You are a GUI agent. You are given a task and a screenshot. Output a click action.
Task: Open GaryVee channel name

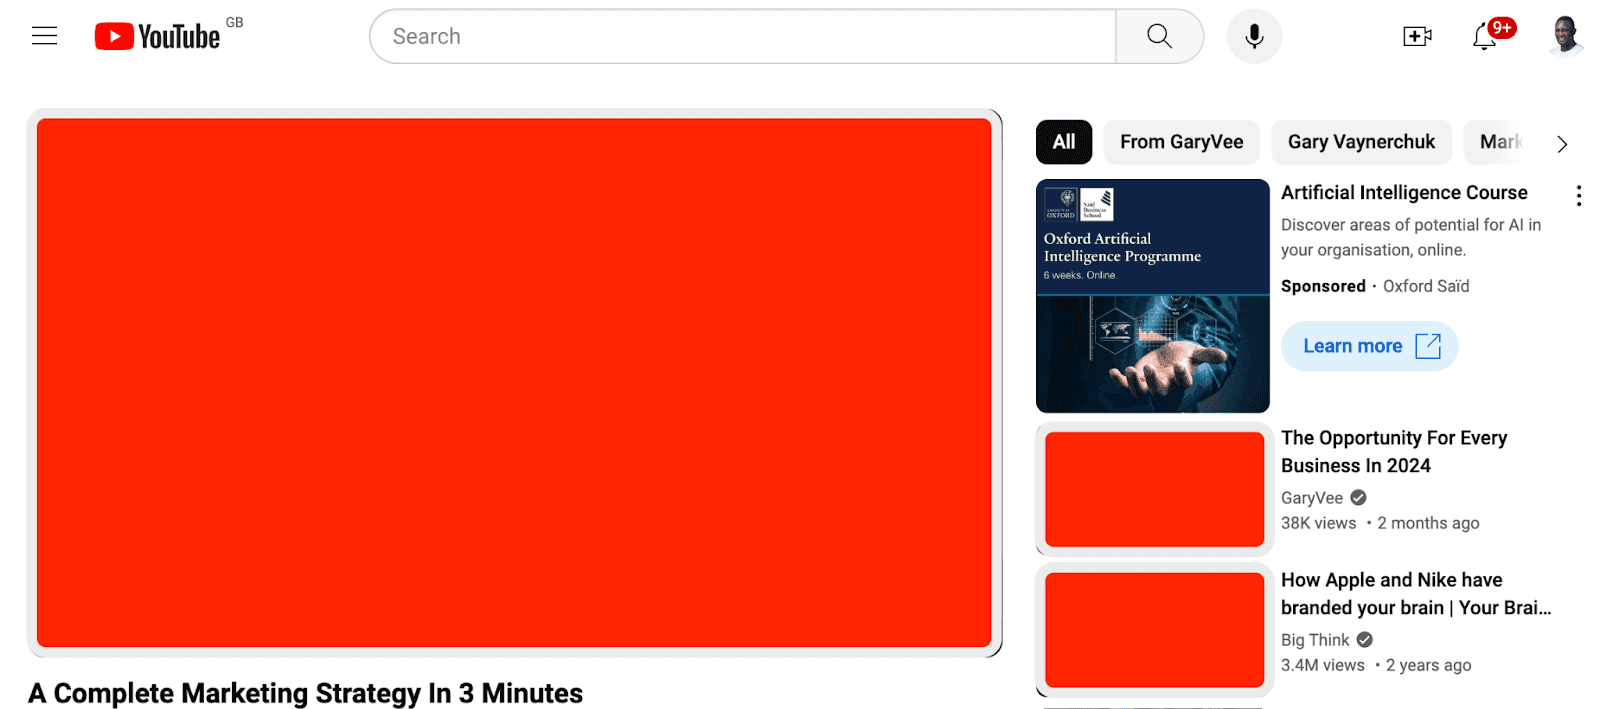point(1312,497)
